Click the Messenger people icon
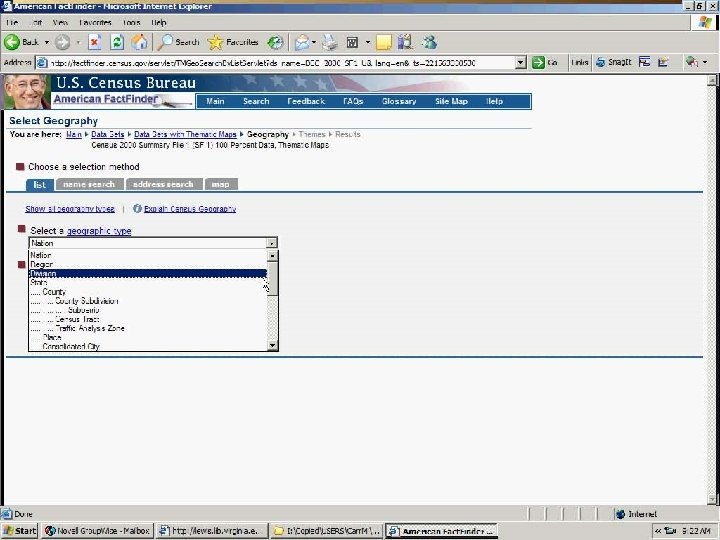 (x=429, y=42)
